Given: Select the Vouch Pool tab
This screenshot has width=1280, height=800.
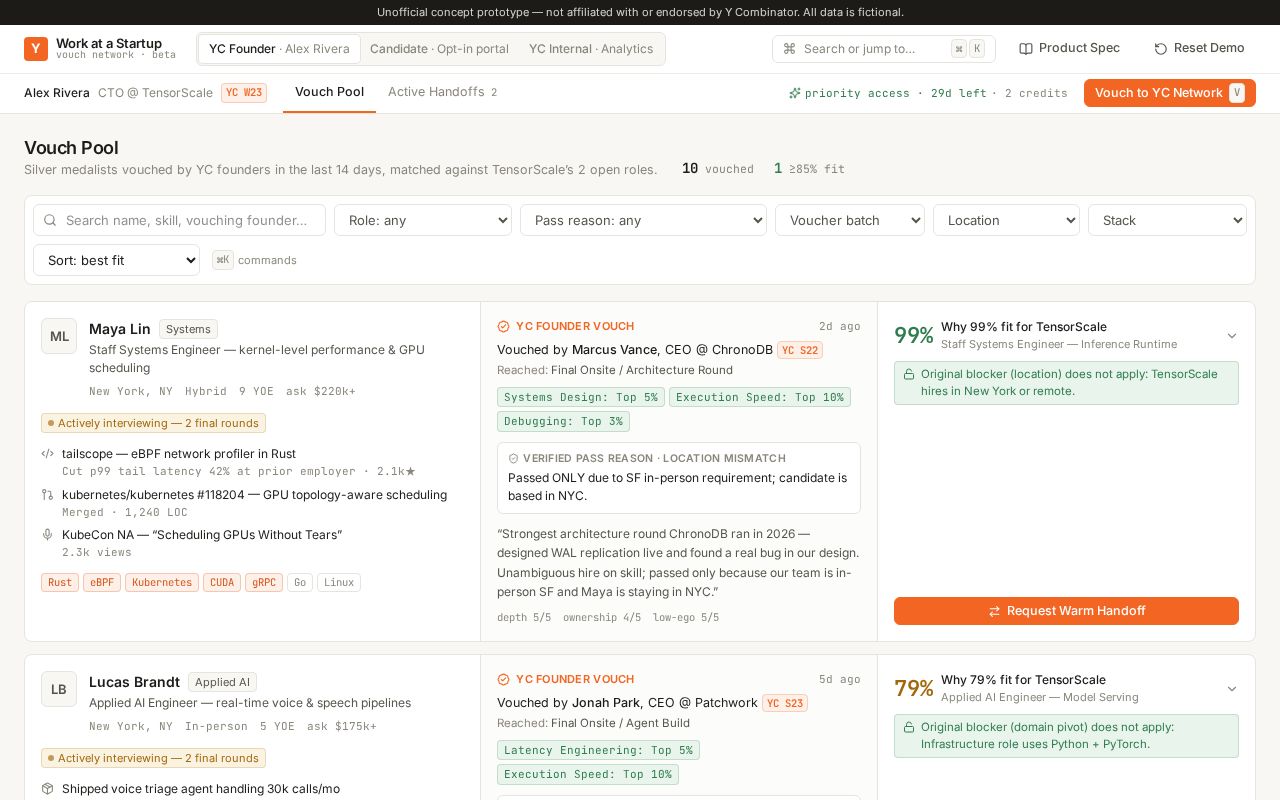Looking at the screenshot, I should coord(329,92).
